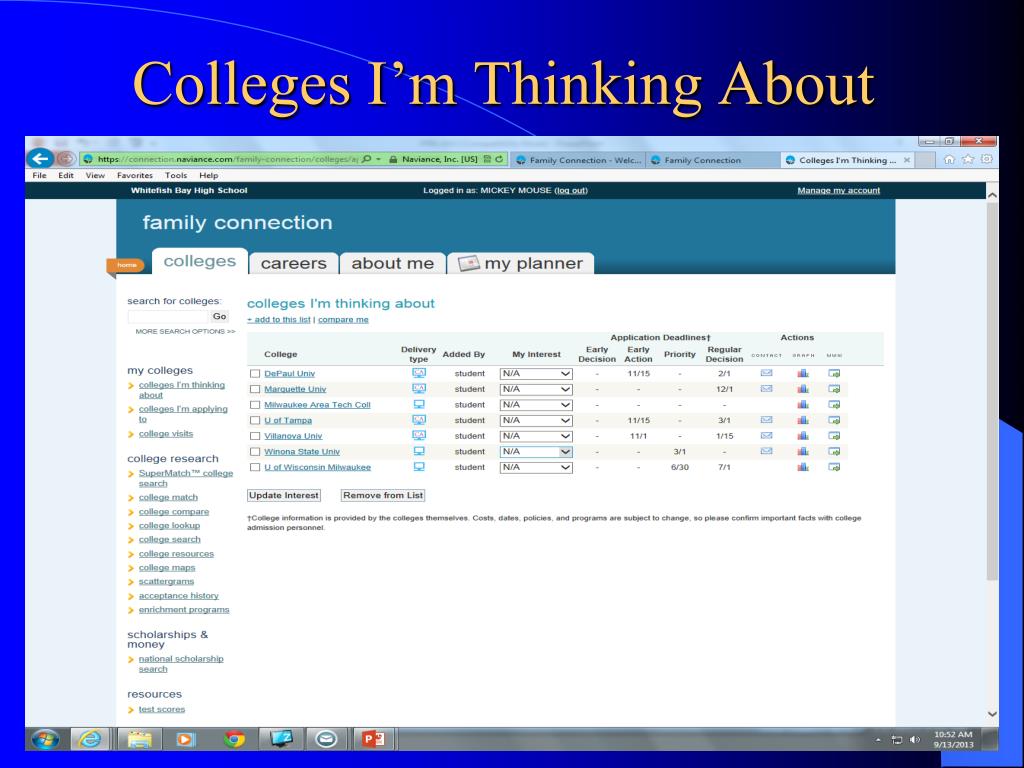The width and height of the screenshot is (1024, 768).
Task: Check the box next to DePaul Univ
Action: (x=255, y=374)
